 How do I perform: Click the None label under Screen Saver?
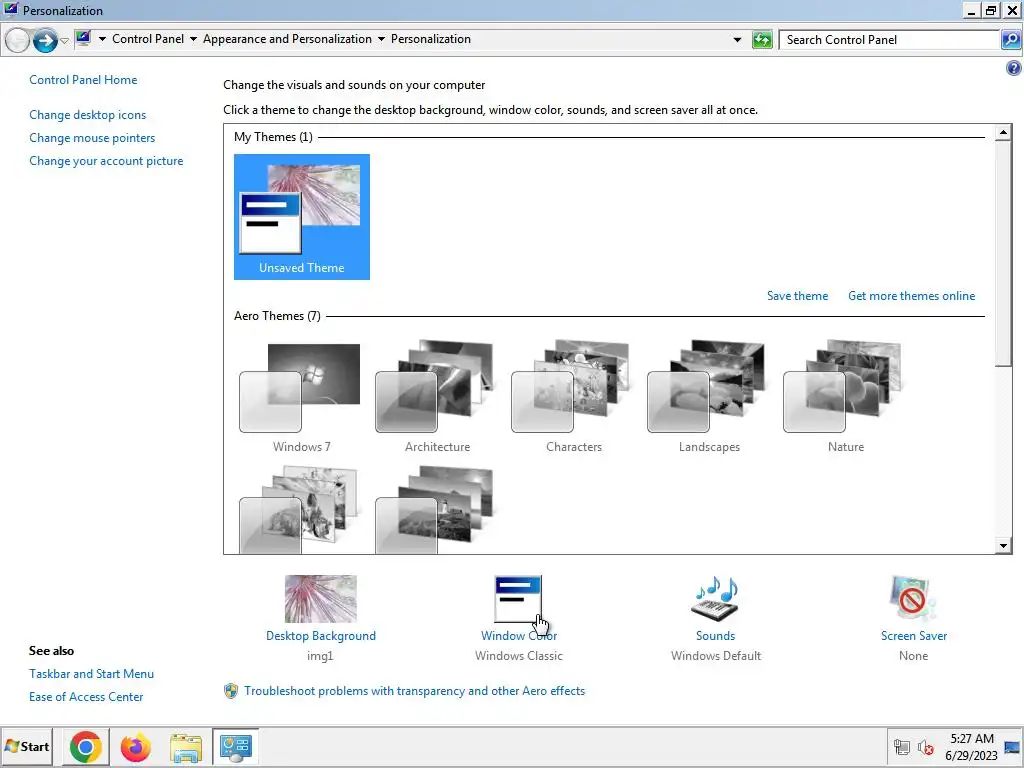[913, 656]
